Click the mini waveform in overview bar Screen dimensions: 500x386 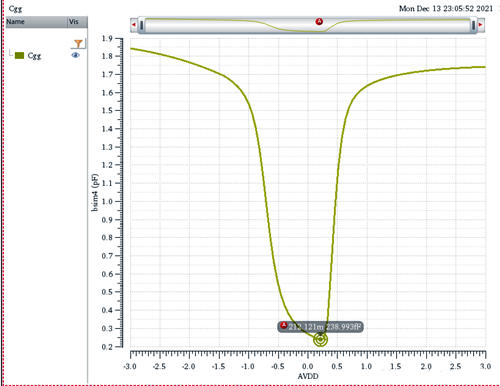tap(307, 25)
